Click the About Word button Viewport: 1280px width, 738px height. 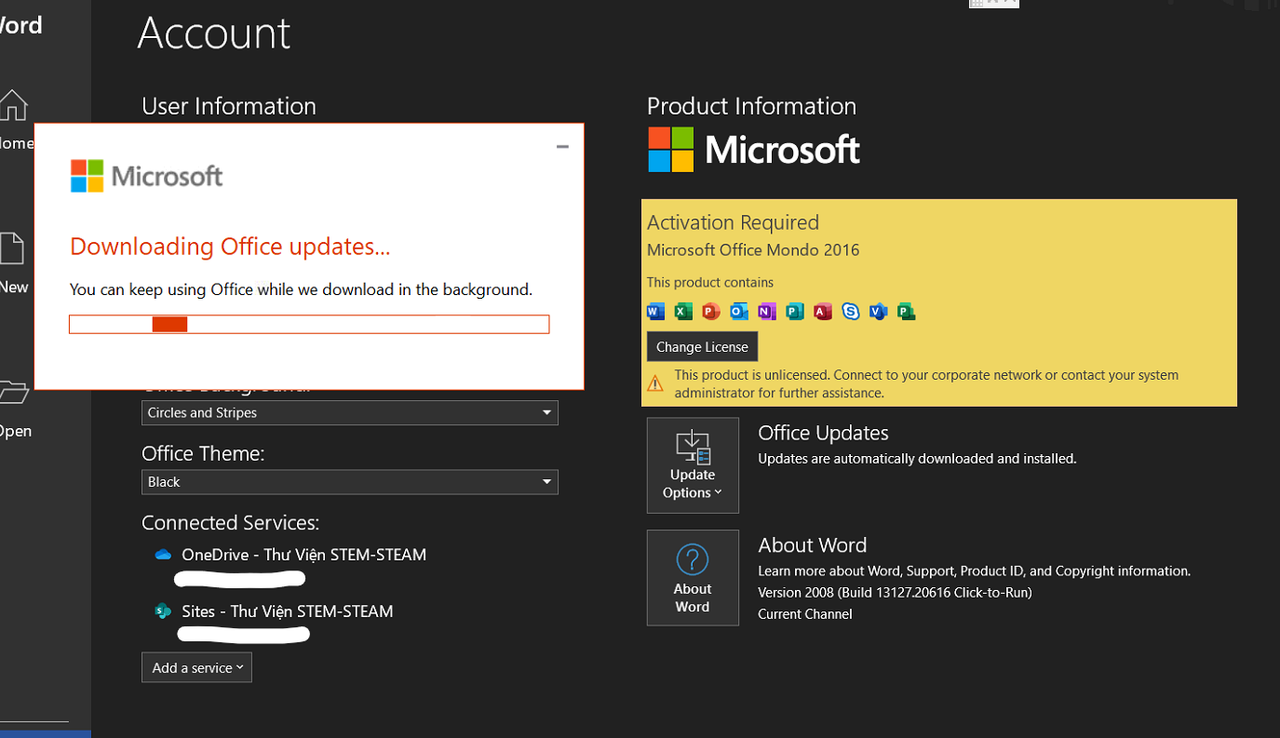pos(692,578)
